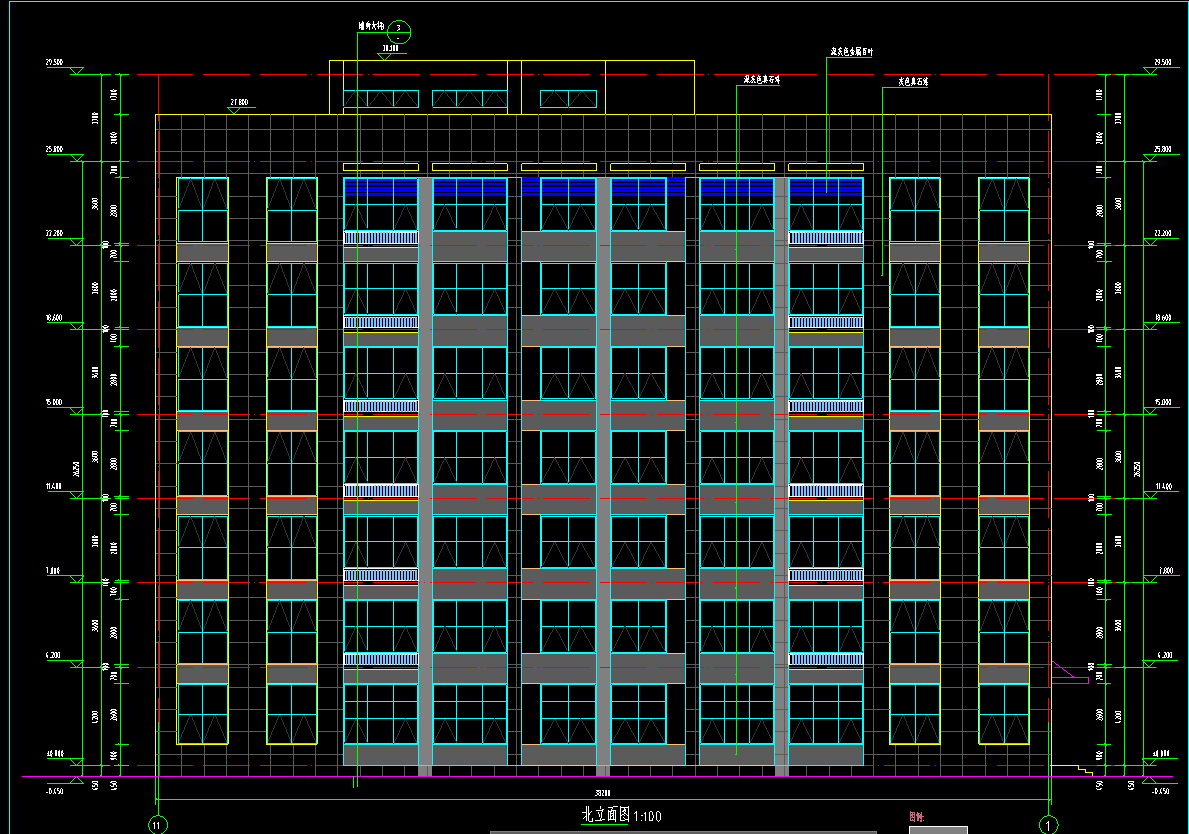Click the axis bubble numbered 11
Image resolution: width=1189 pixels, height=834 pixels.
pyautogui.click(x=157, y=824)
